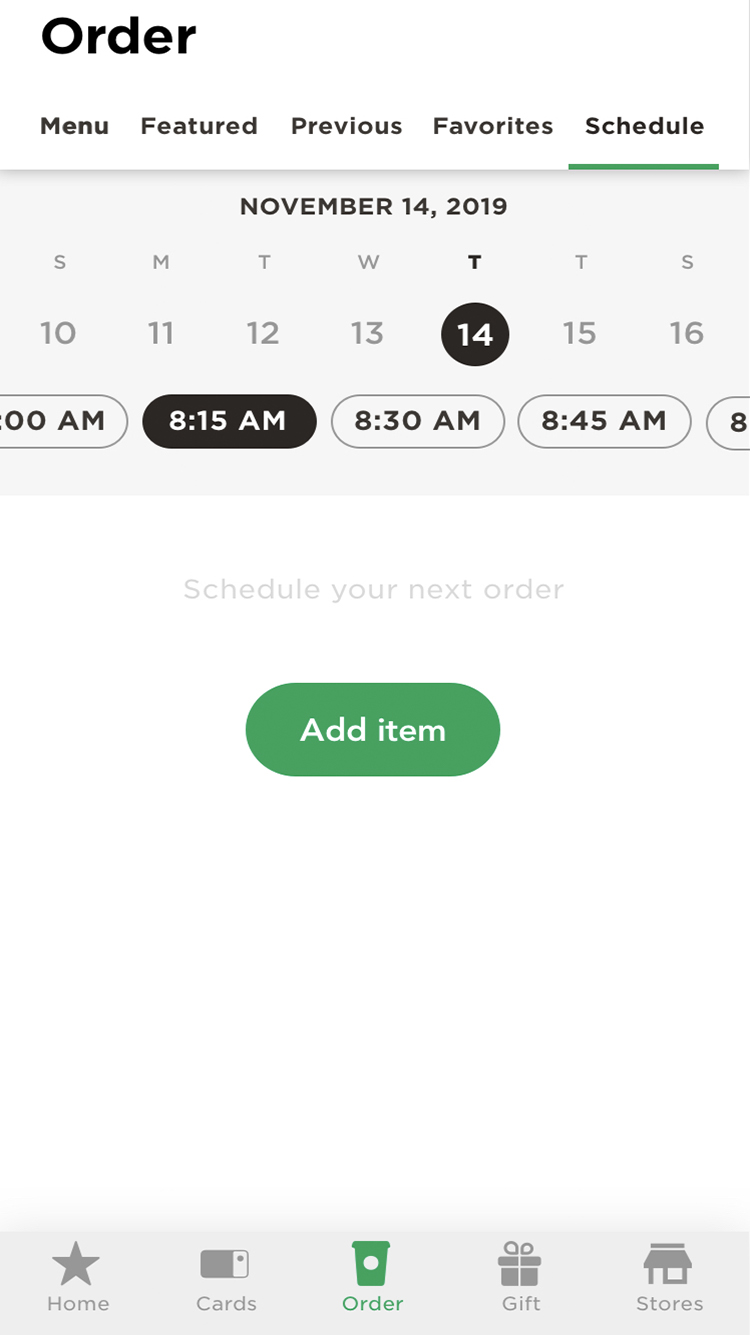Open the Cards wallet icon

(225, 1264)
